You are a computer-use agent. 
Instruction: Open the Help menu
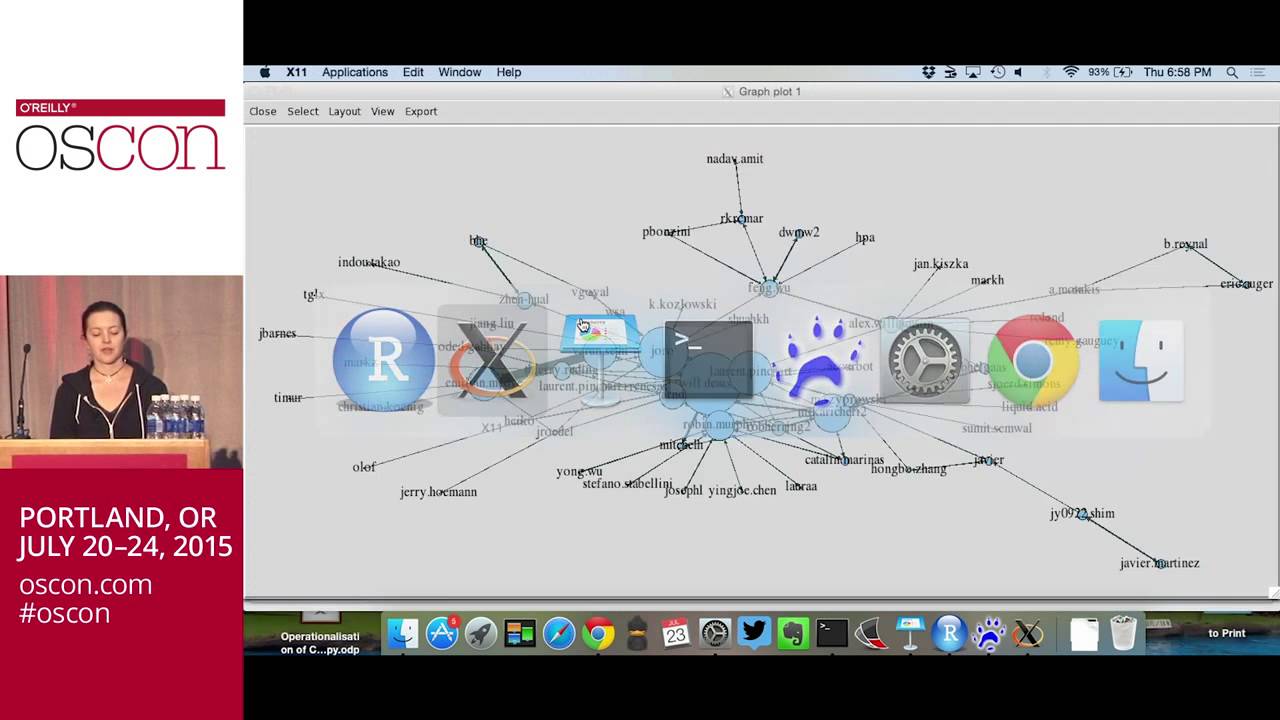pos(509,72)
